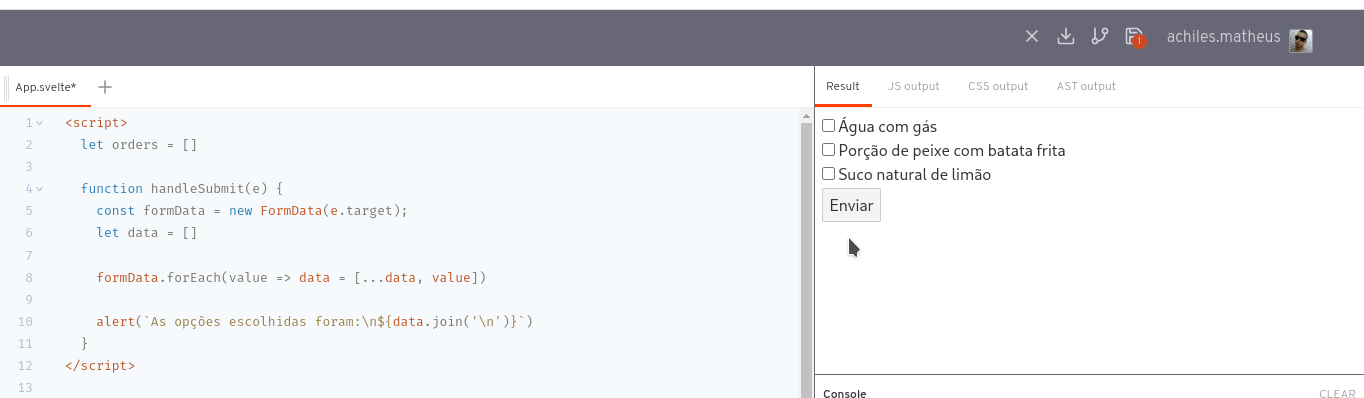Tick the Água com gás checkbox
The height and width of the screenshot is (398, 1364).
pyautogui.click(x=828, y=126)
